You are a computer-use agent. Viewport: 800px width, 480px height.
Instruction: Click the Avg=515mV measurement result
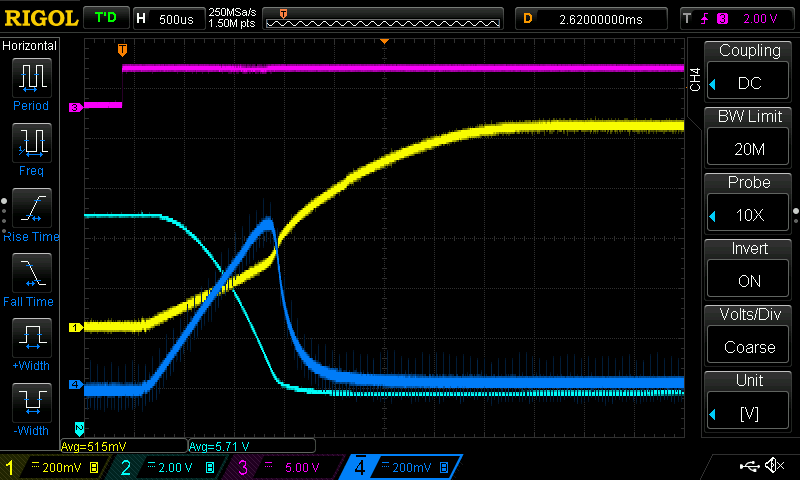coord(123,446)
